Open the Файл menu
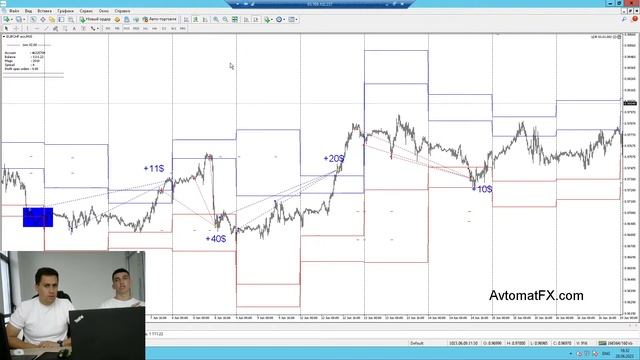The height and width of the screenshot is (360, 640). (x=14, y=11)
